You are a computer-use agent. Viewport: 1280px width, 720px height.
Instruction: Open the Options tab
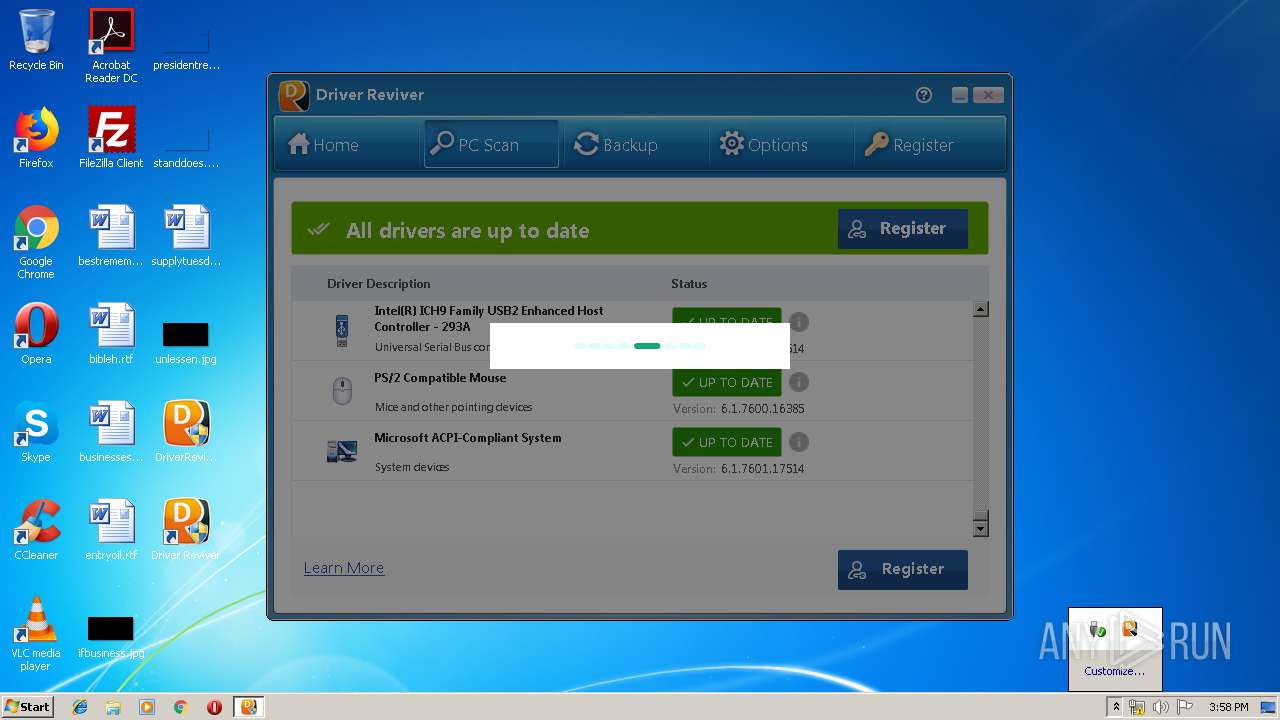[x=764, y=145]
